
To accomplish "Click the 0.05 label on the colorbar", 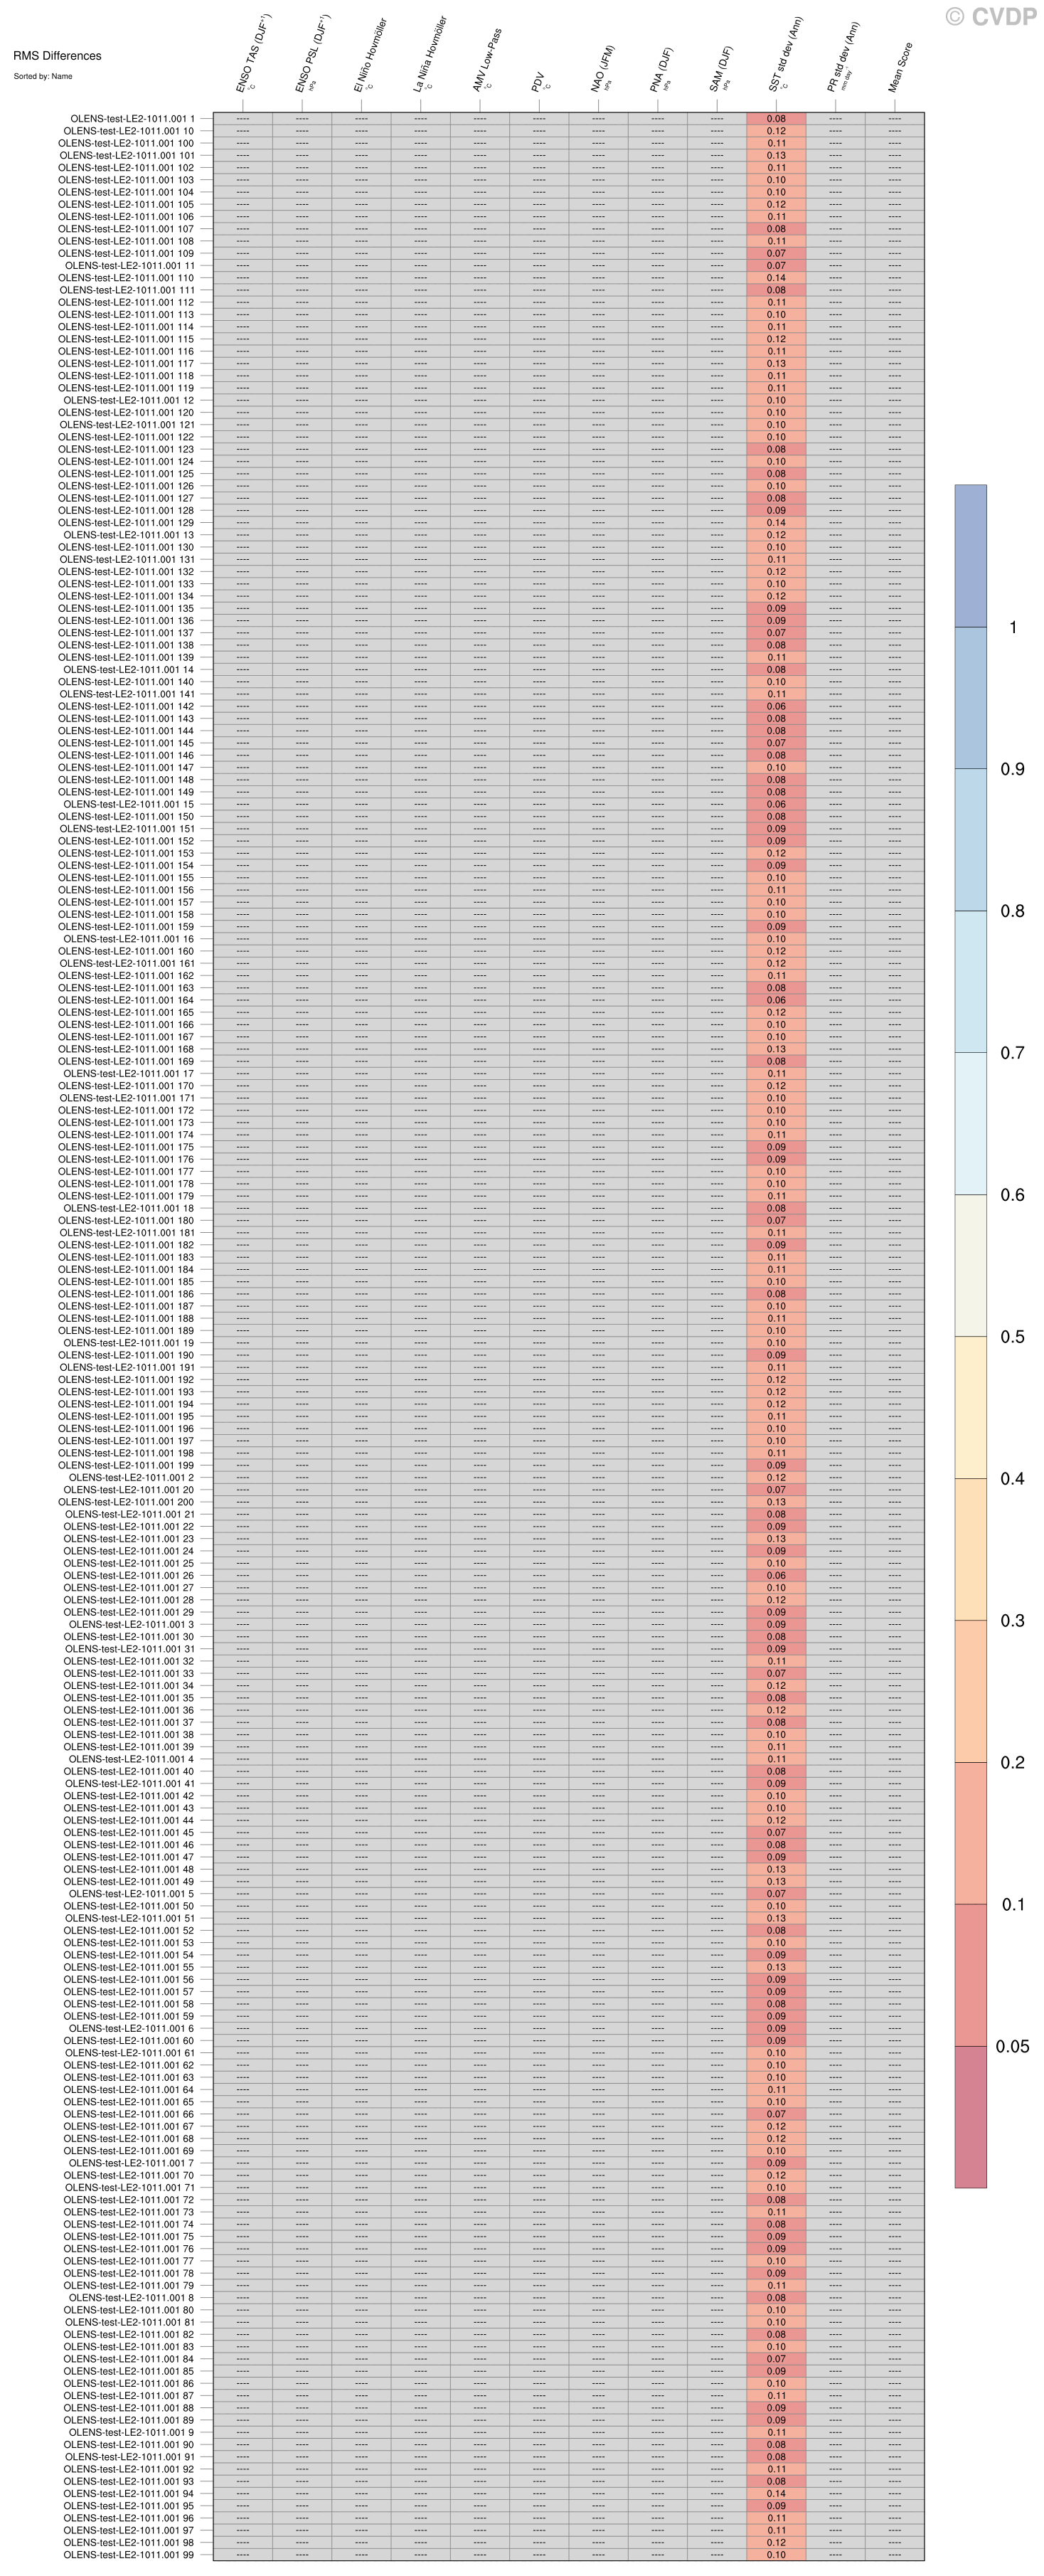I will click(x=1012, y=2046).
